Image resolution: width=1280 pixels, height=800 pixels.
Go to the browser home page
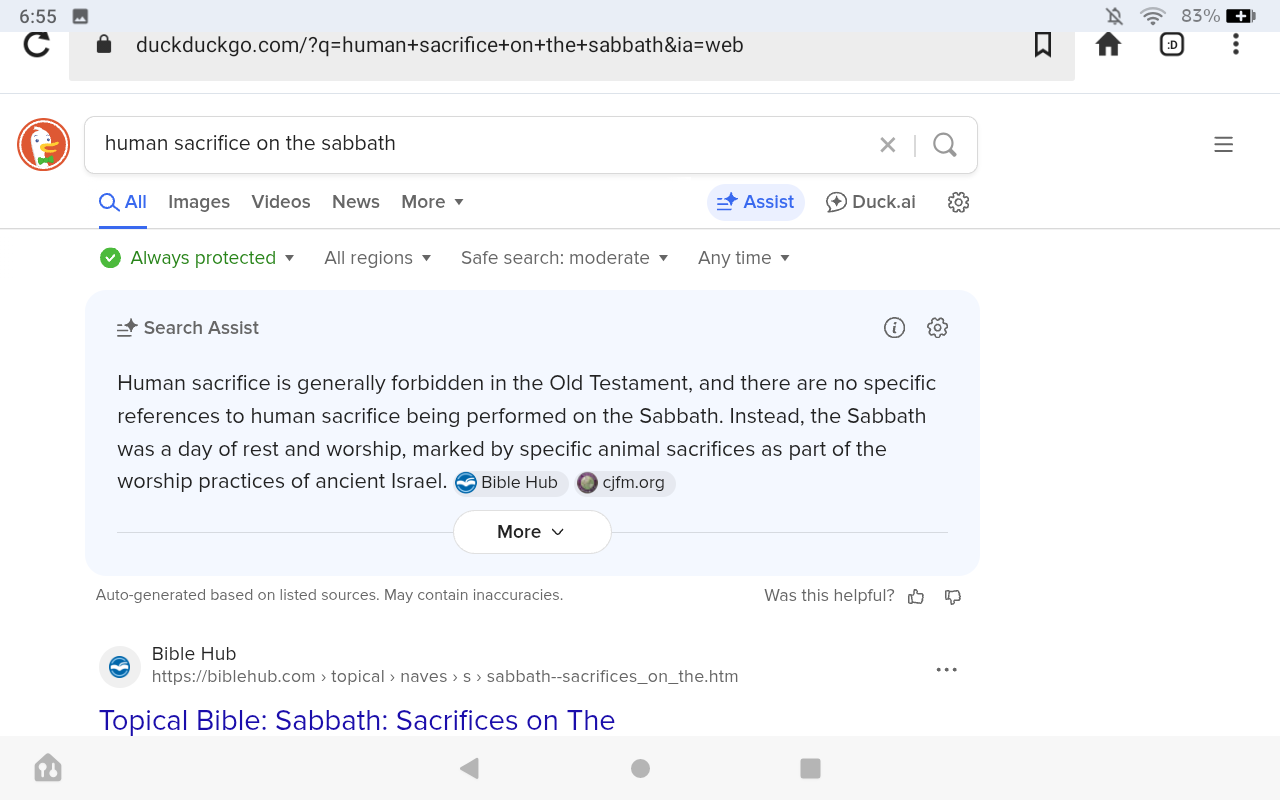coord(1108,44)
